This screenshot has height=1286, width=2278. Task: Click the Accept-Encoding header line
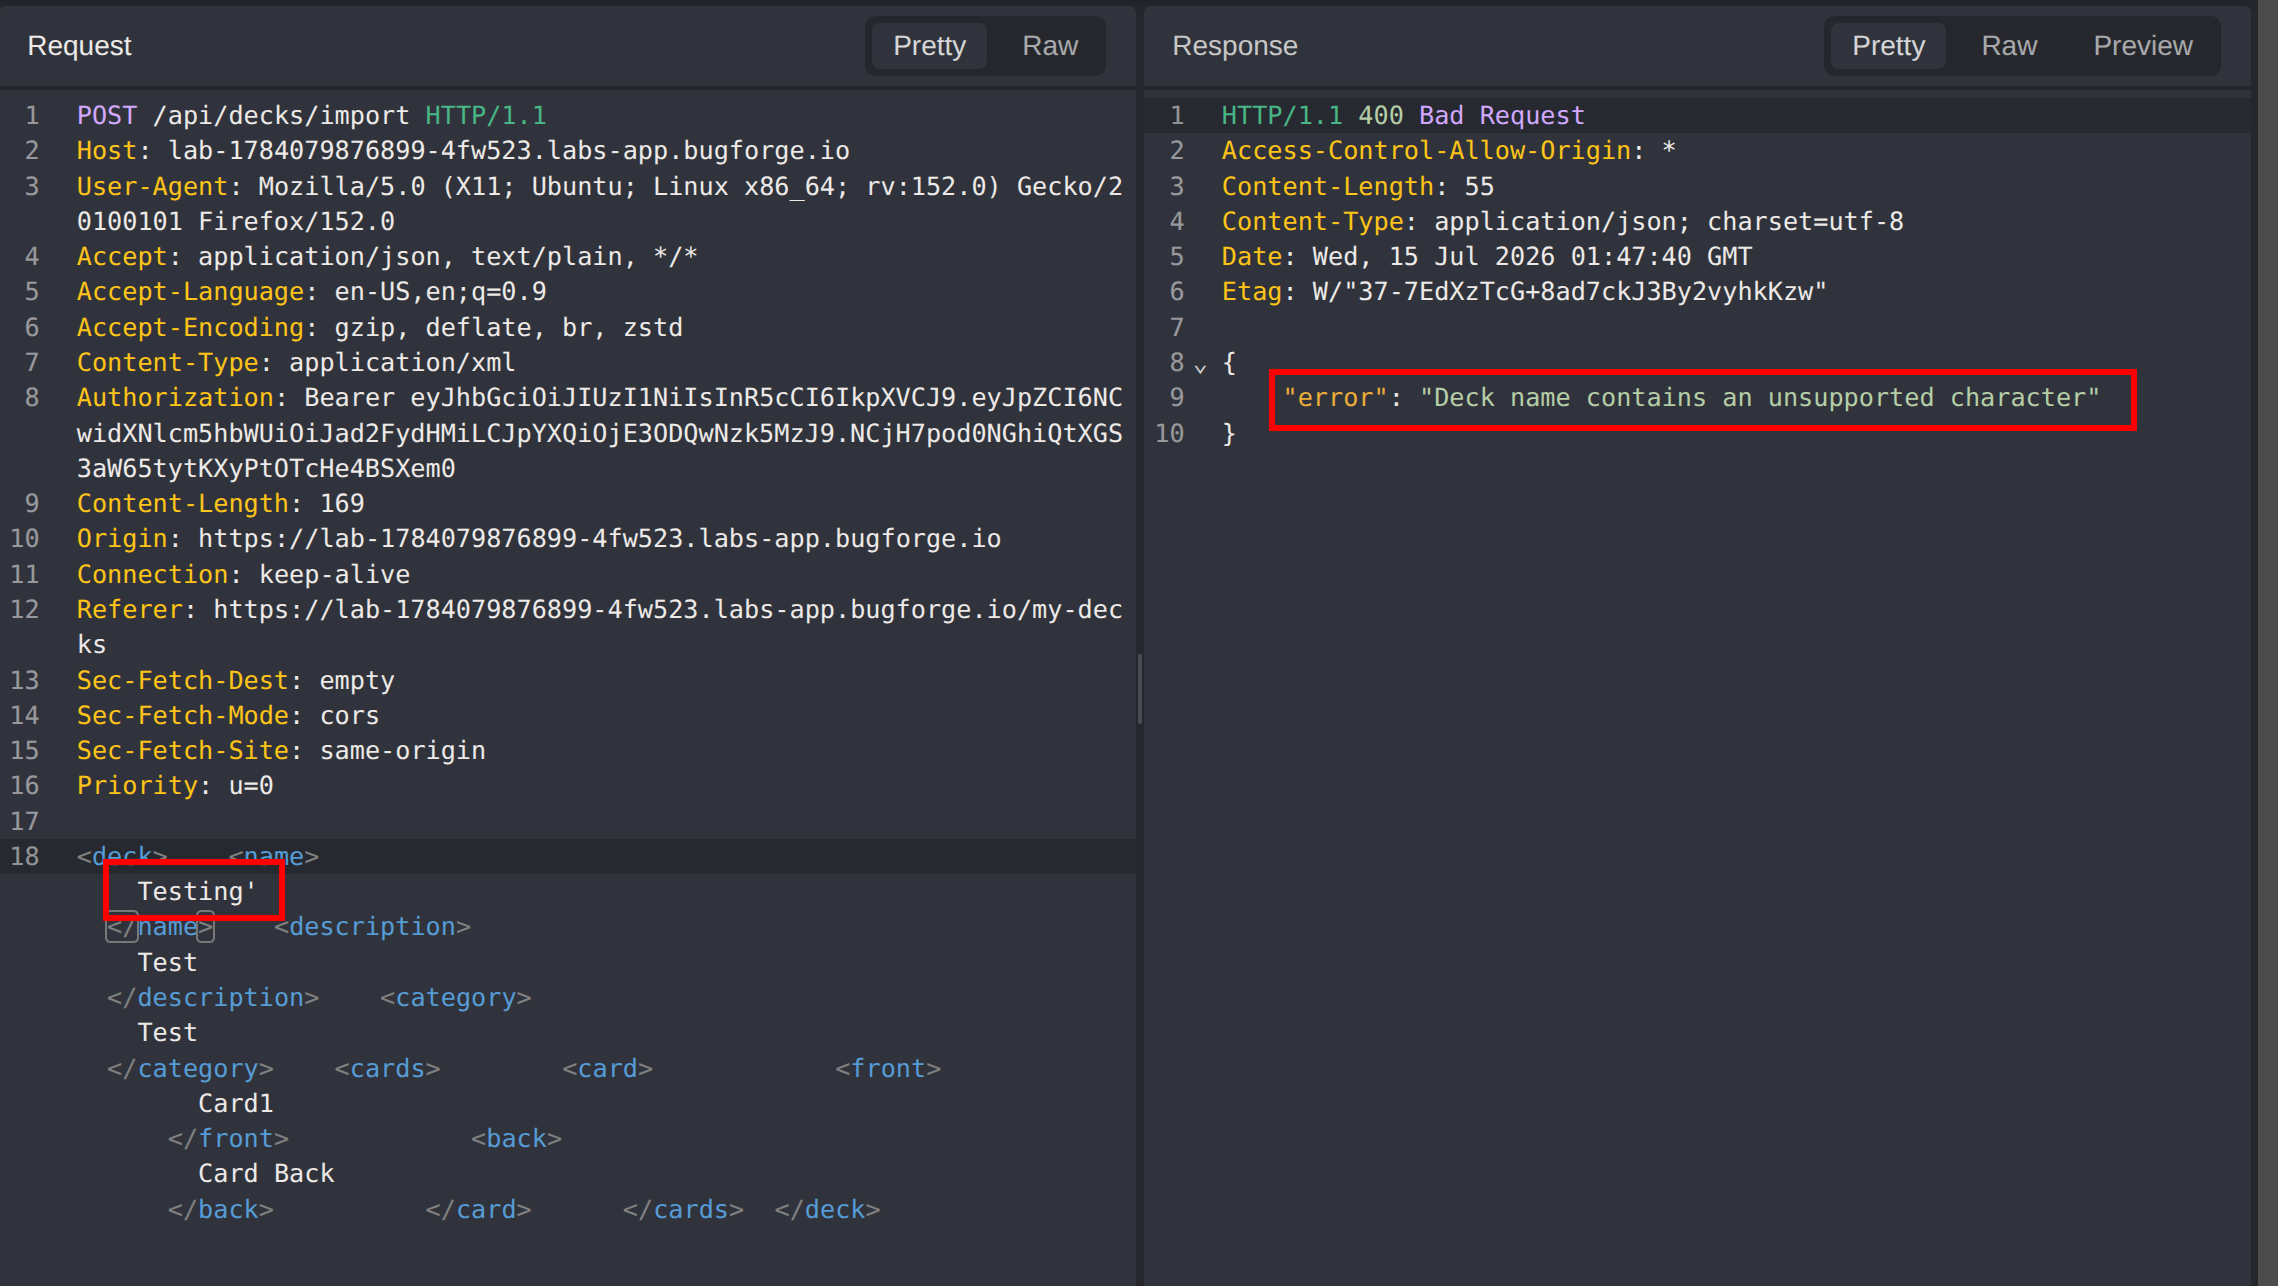[380, 328]
